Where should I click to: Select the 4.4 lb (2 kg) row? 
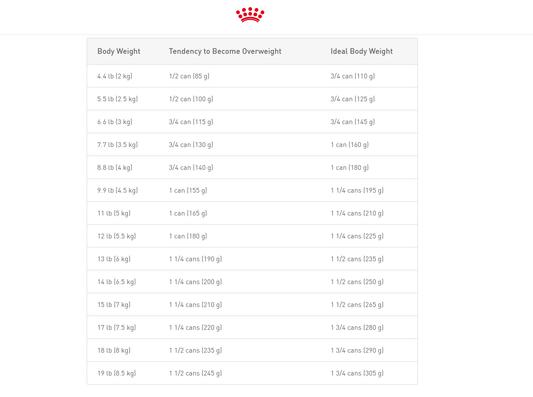point(252,76)
